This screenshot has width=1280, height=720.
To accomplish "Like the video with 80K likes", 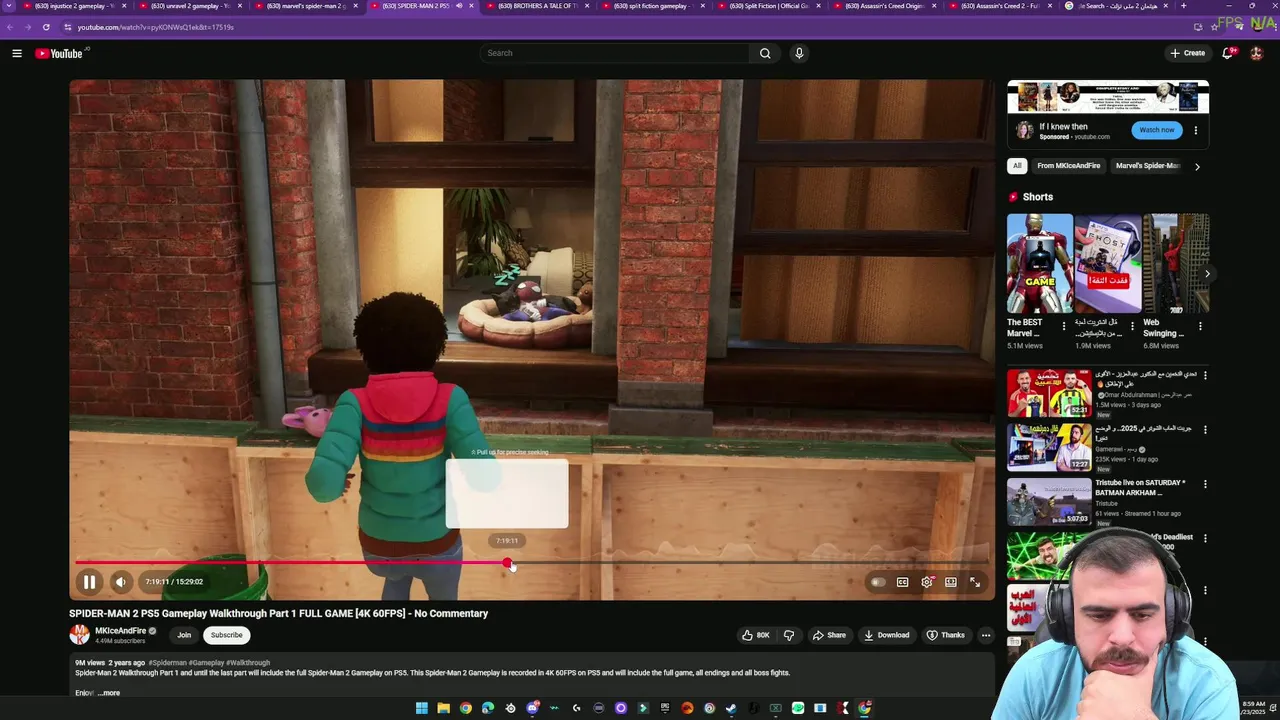I will click(756, 635).
